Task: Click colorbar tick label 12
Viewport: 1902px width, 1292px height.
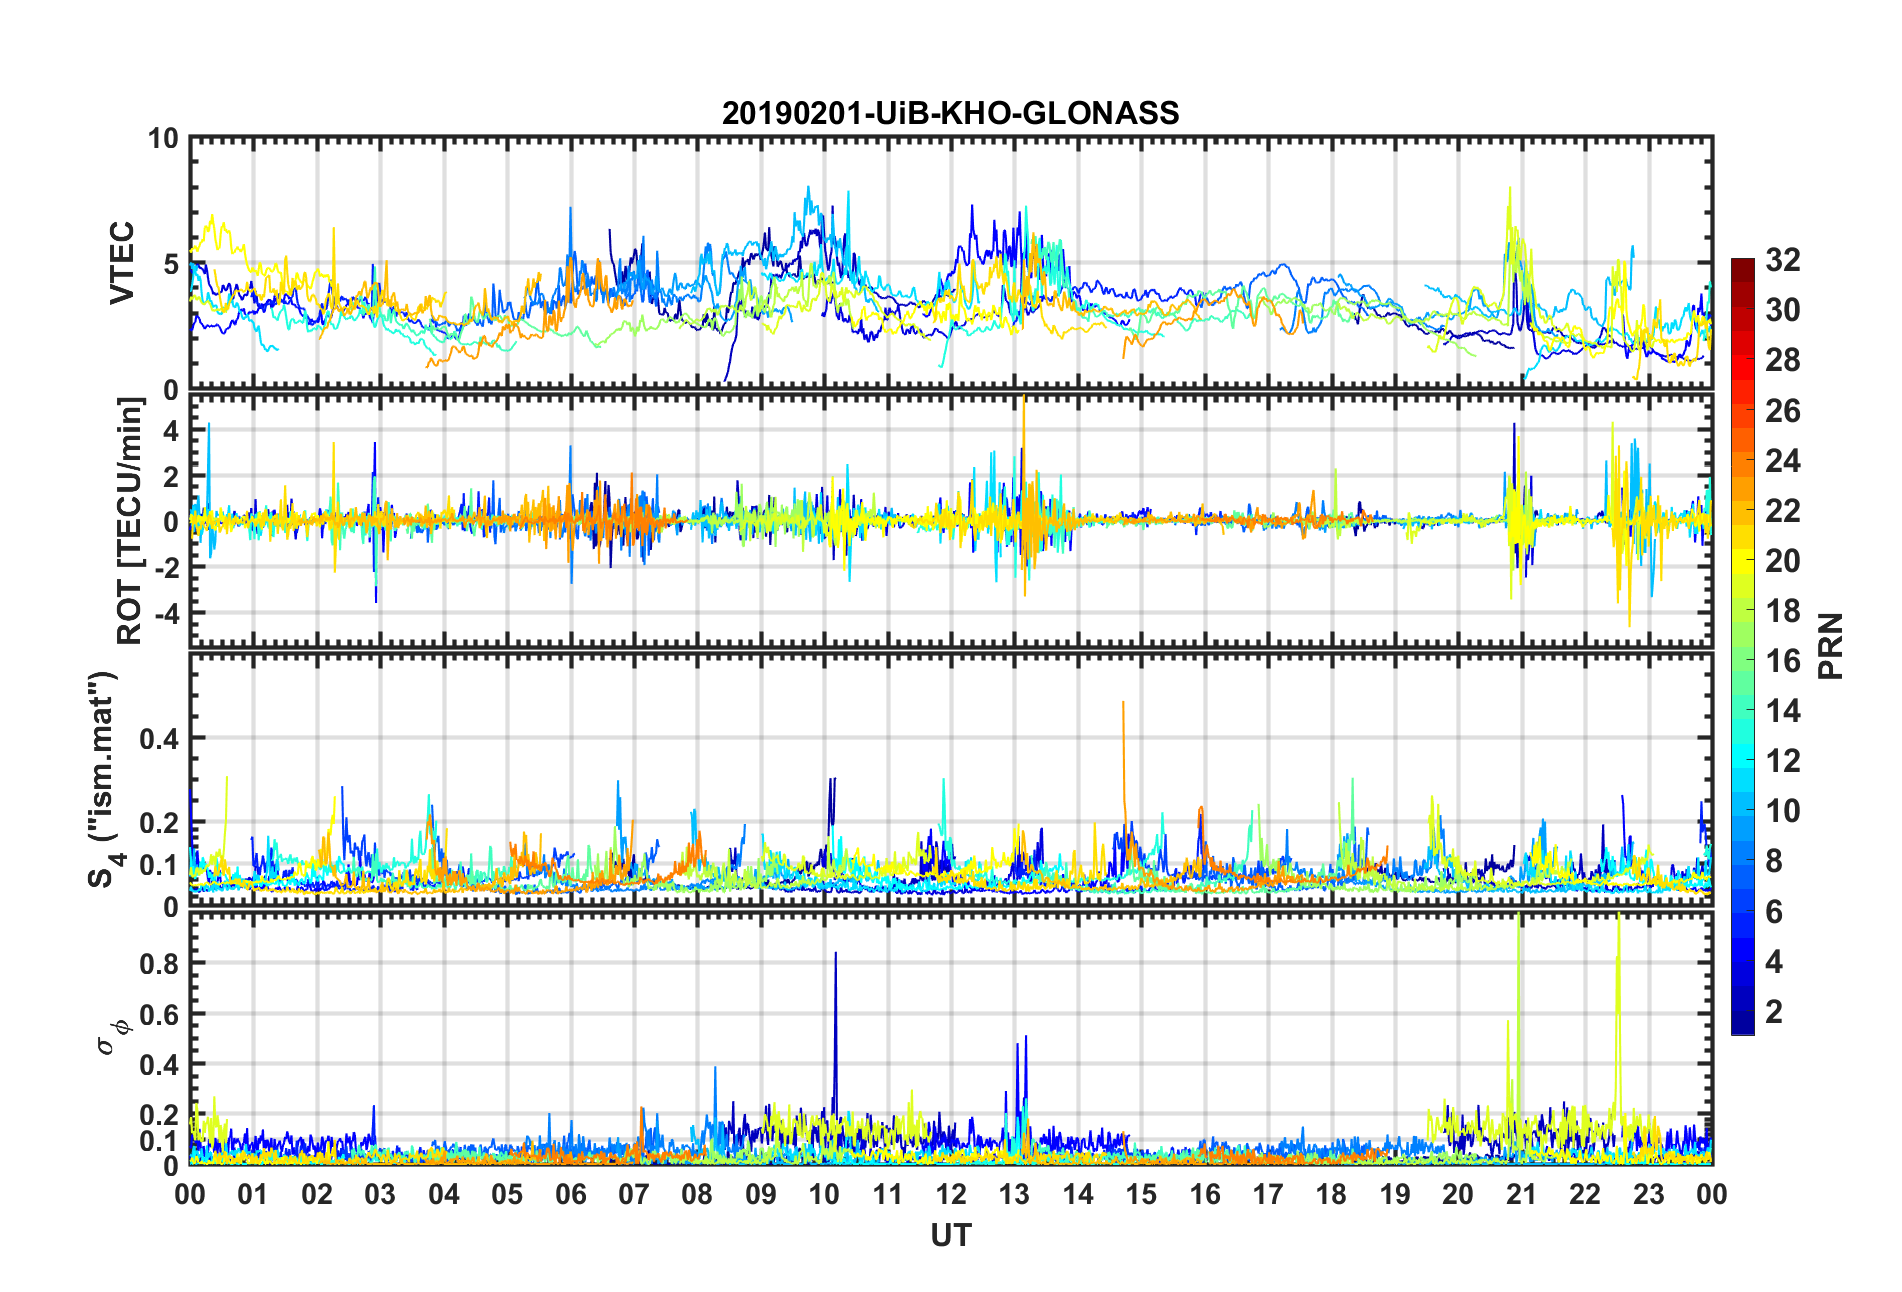Action: coord(1783,760)
